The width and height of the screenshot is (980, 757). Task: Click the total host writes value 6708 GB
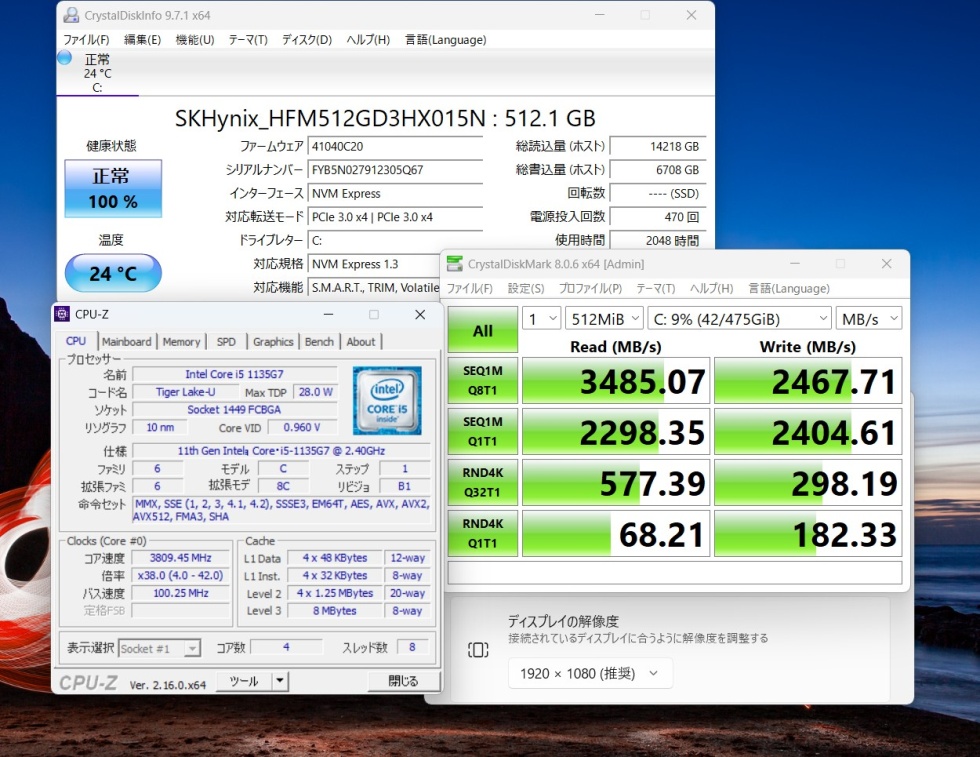(x=658, y=169)
